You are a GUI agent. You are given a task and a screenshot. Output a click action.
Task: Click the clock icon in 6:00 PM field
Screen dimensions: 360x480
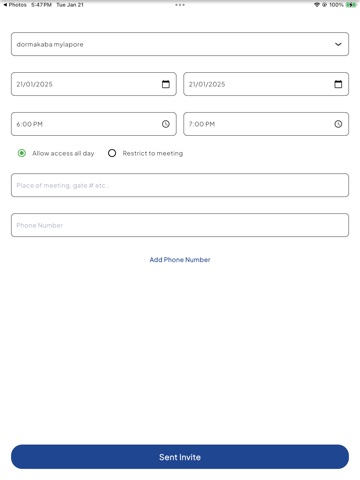pos(166,124)
